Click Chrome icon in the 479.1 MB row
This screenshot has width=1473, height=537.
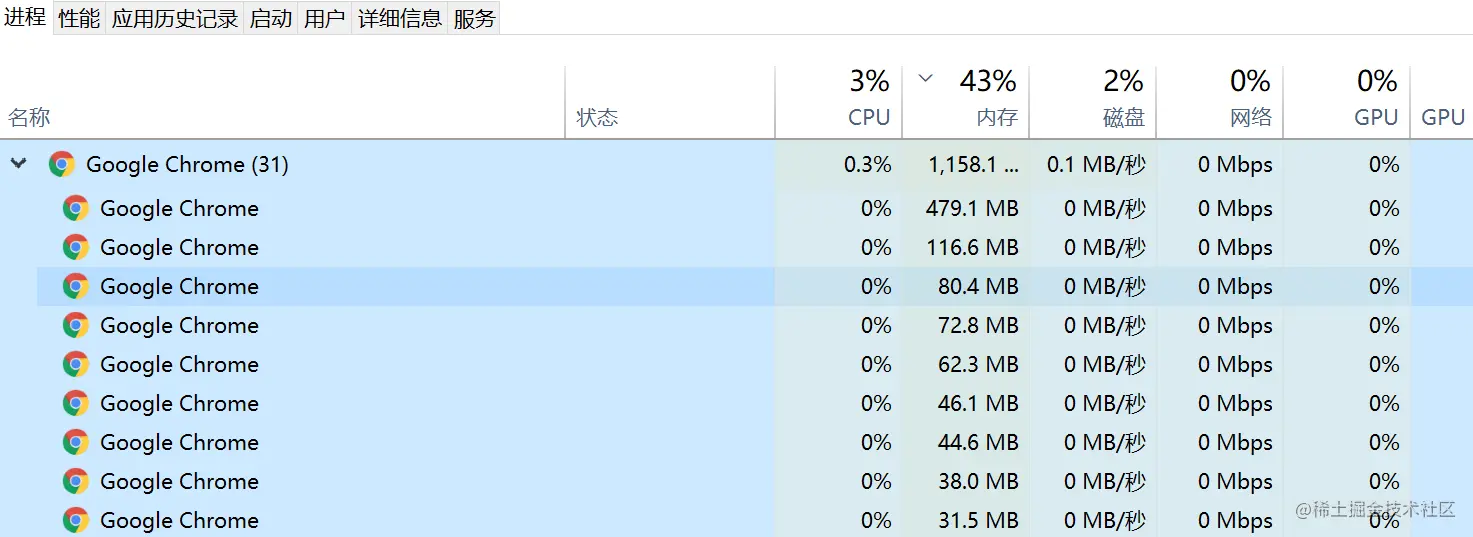(x=76, y=208)
